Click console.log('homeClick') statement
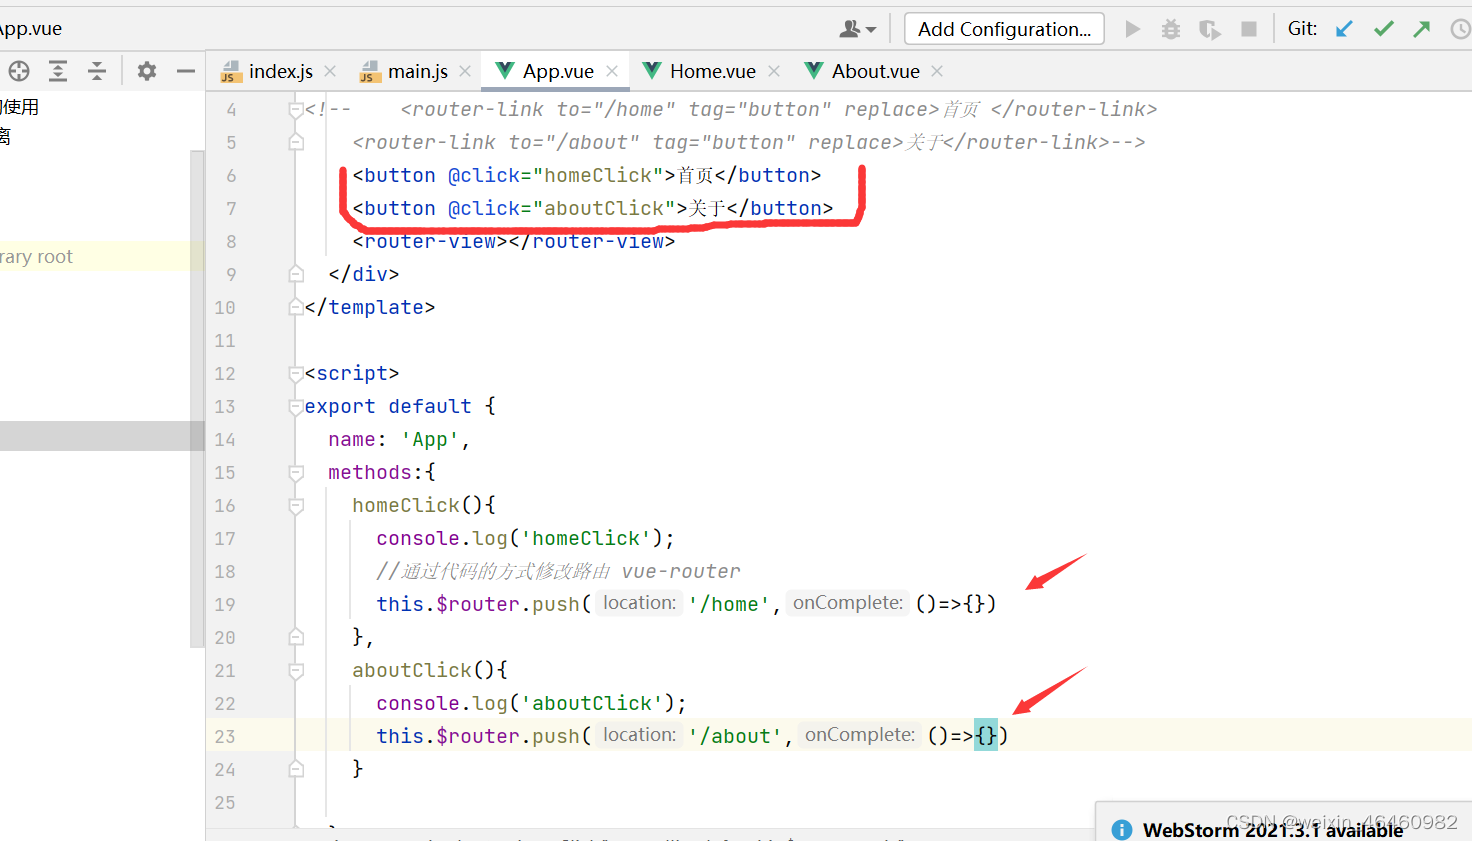1472x841 pixels. (x=525, y=539)
